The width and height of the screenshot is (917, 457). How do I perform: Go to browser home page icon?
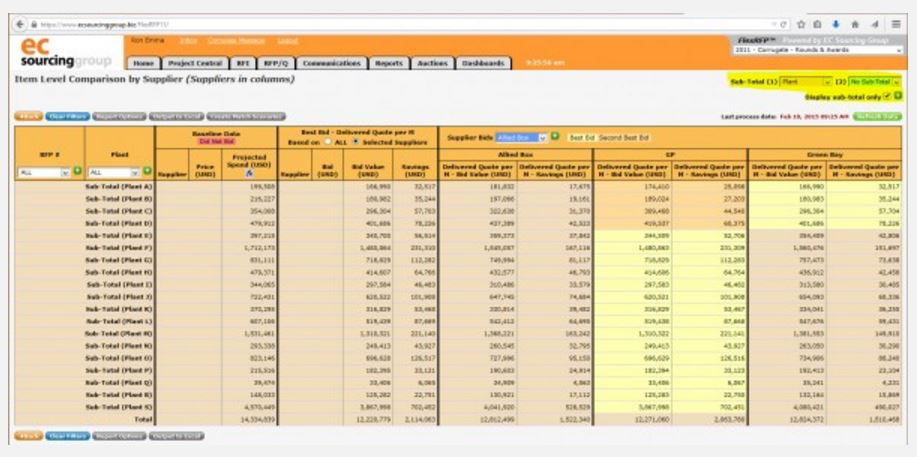(854, 25)
